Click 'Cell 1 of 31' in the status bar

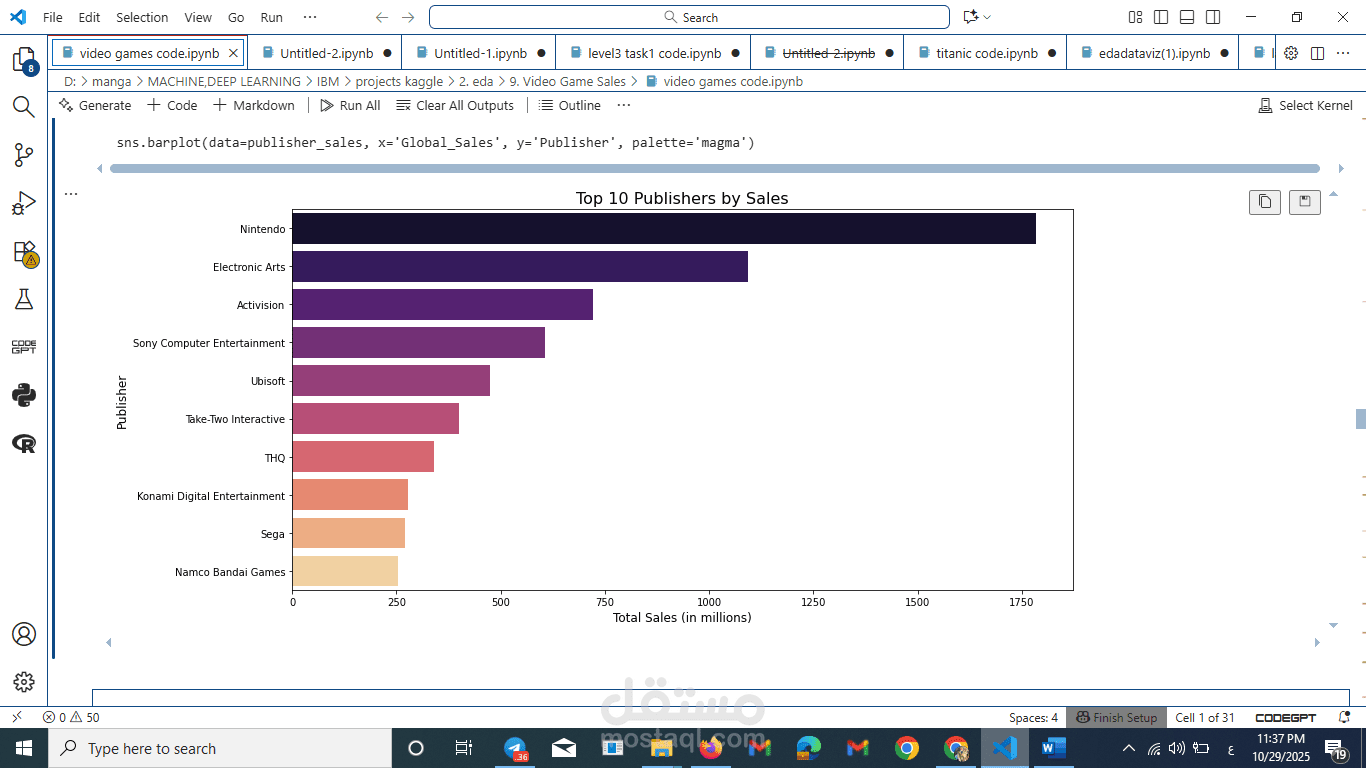[1205, 717]
